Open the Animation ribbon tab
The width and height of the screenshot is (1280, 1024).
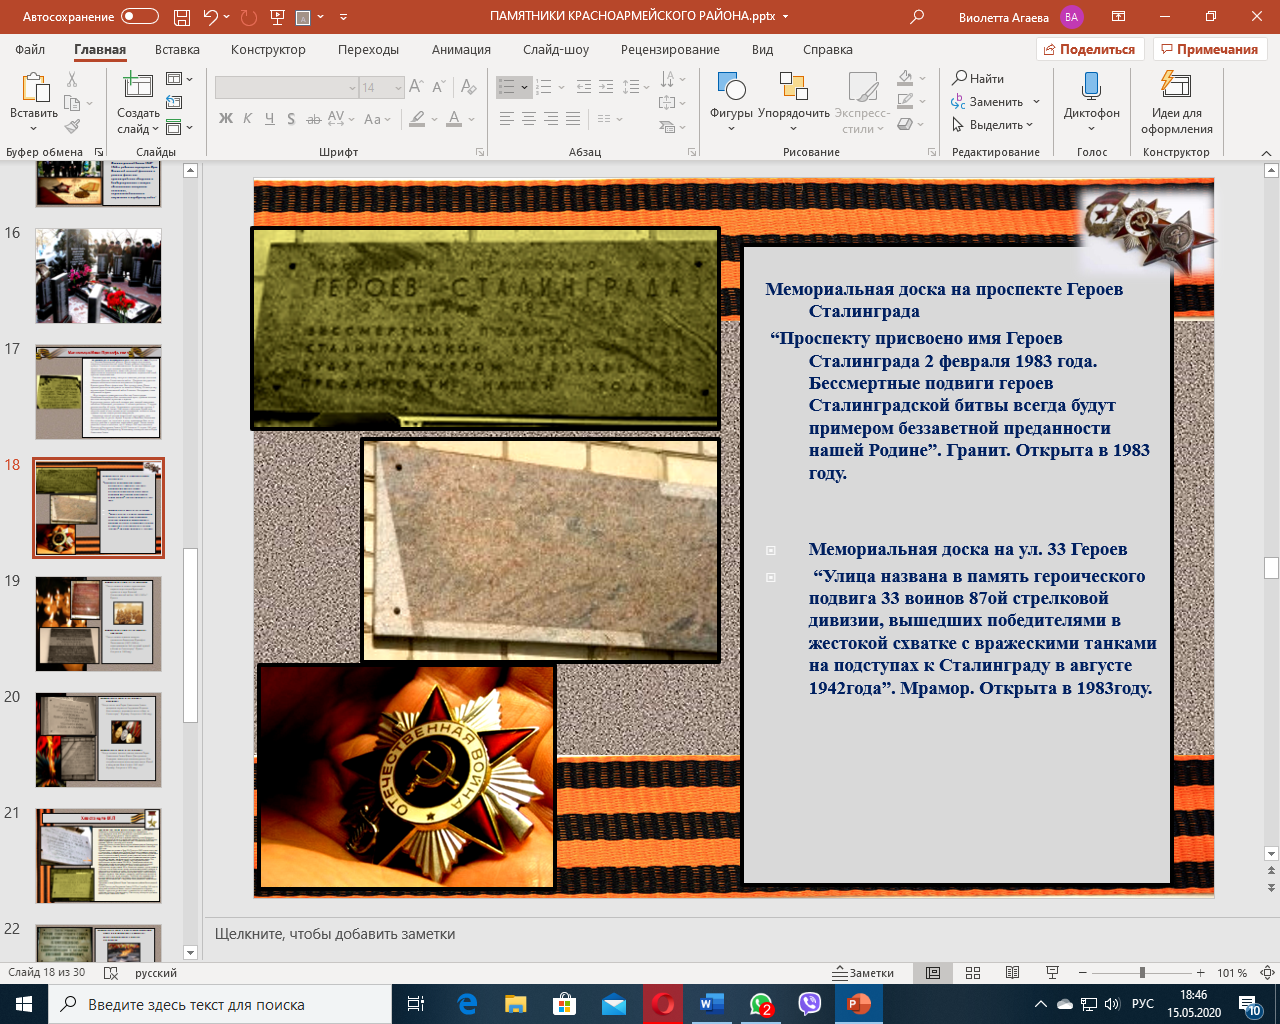click(x=461, y=50)
